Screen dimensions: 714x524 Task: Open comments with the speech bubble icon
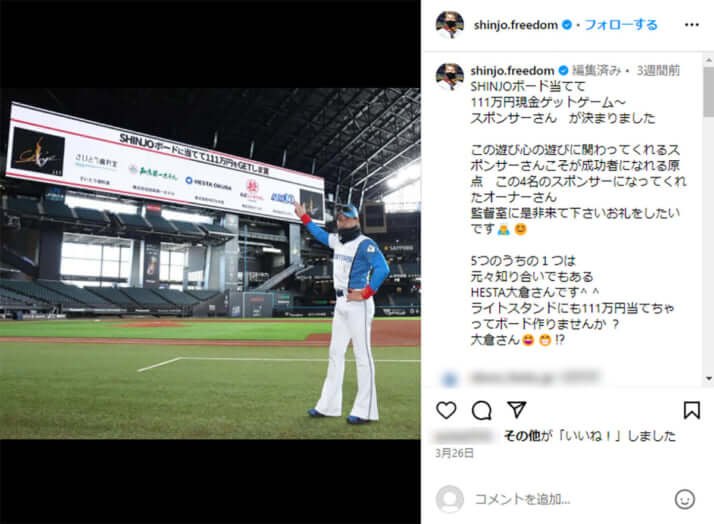[x=481, y=410]
